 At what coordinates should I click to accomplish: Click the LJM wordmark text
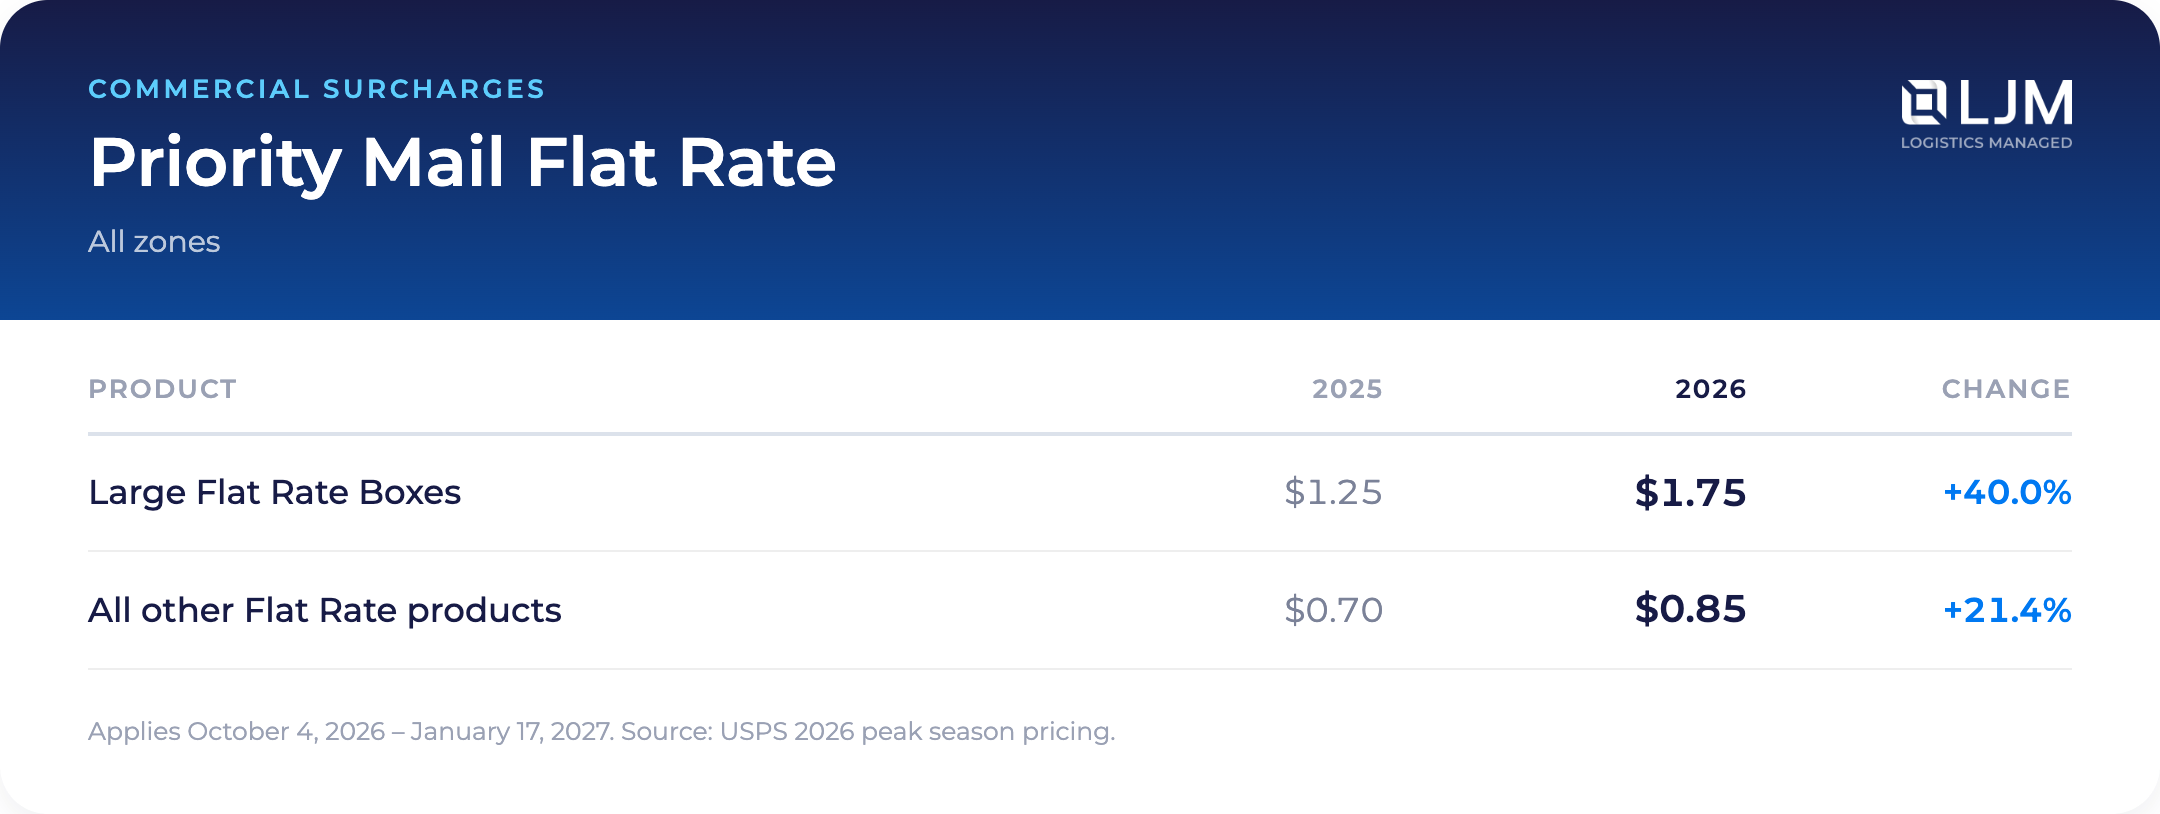2016,103
